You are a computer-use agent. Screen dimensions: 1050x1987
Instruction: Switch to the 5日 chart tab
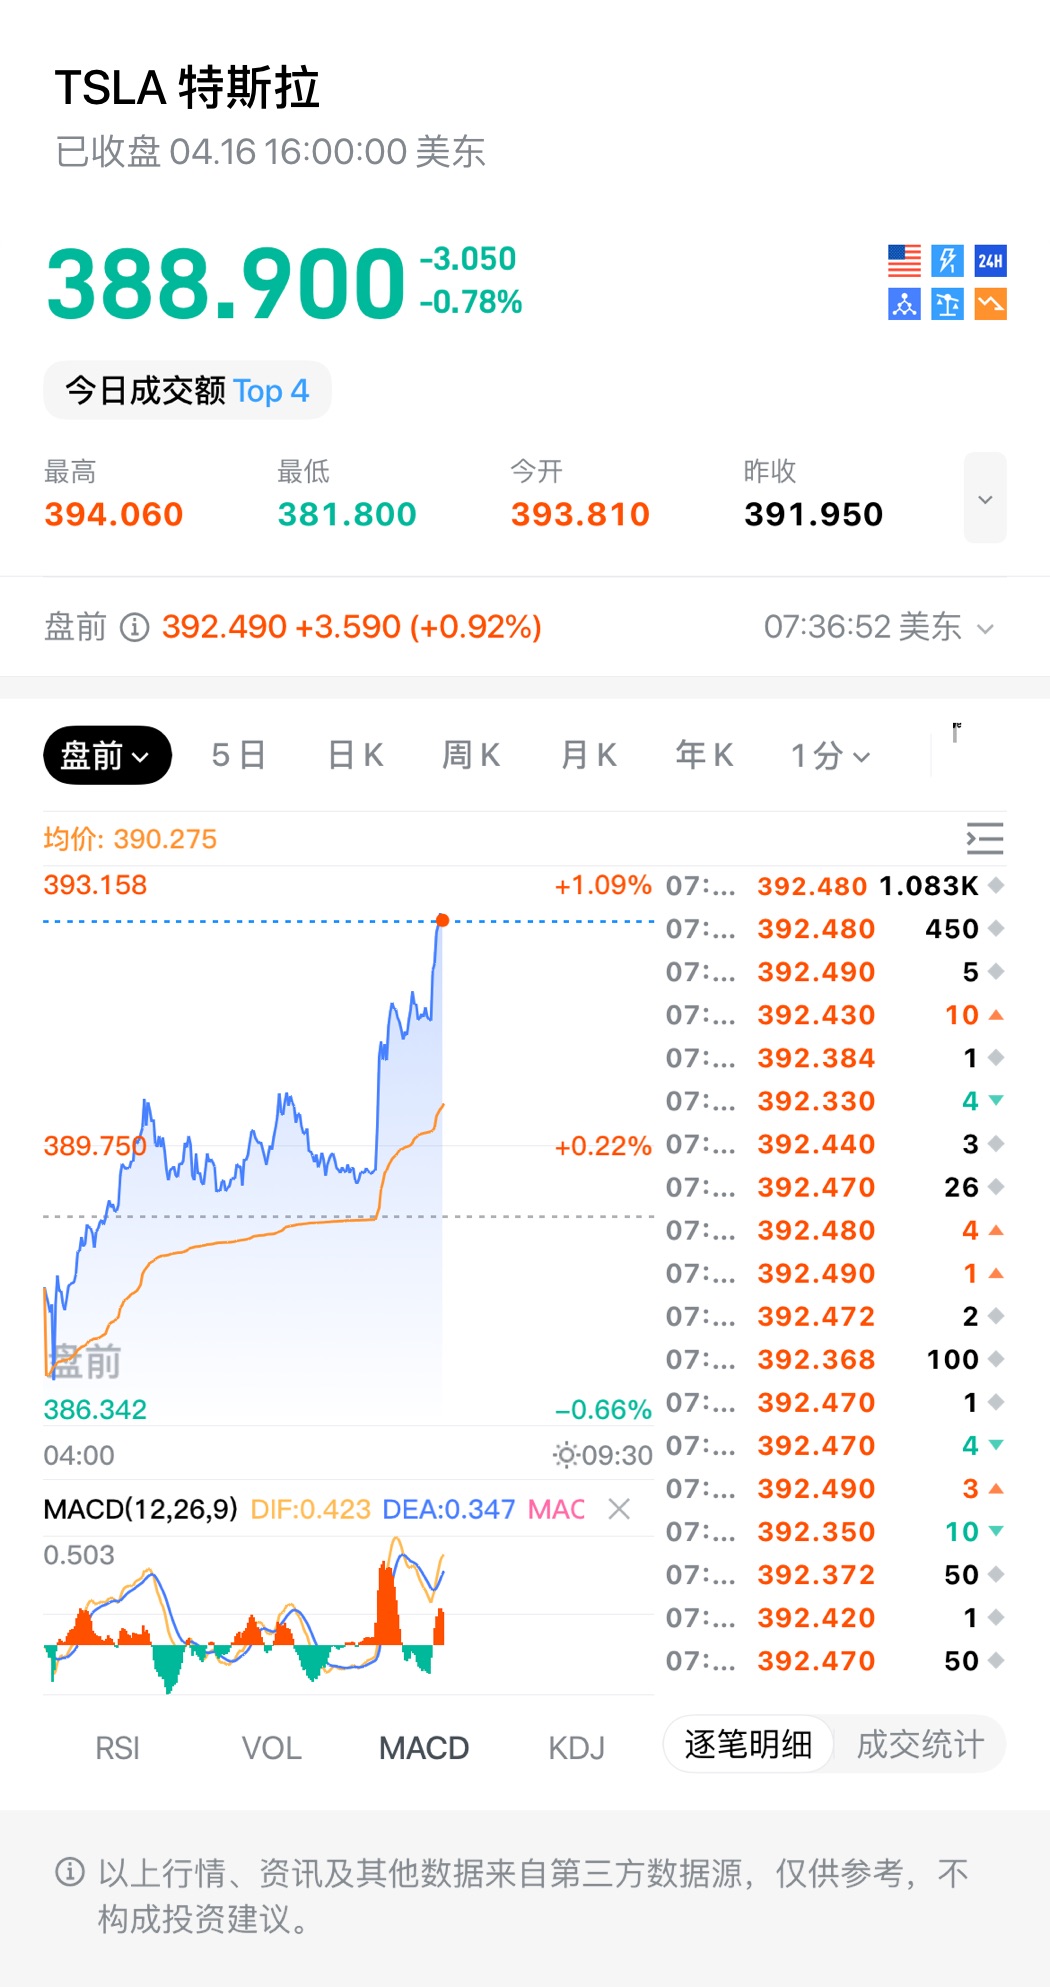point(238,755)
